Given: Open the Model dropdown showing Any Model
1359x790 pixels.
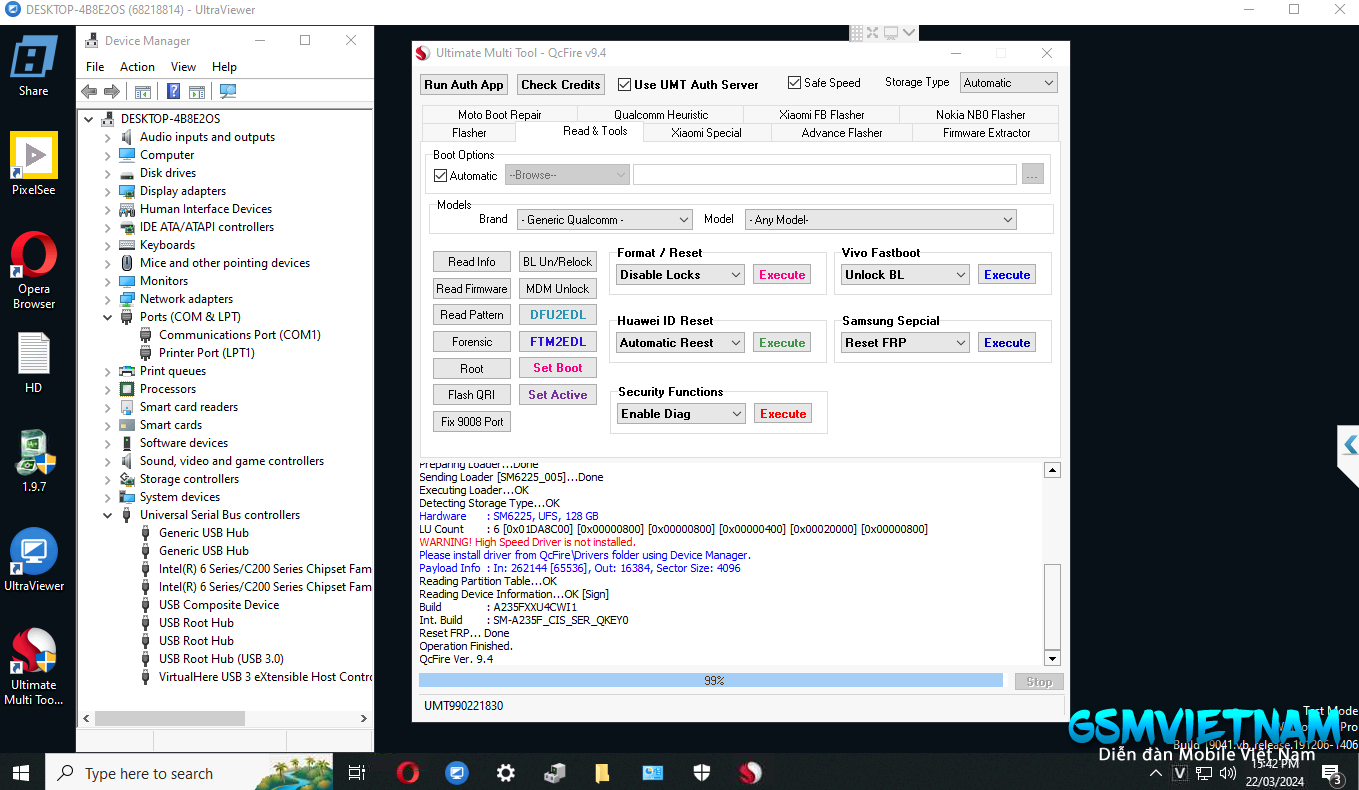Looking at the screenshot, I should click(x=880, y=220).
